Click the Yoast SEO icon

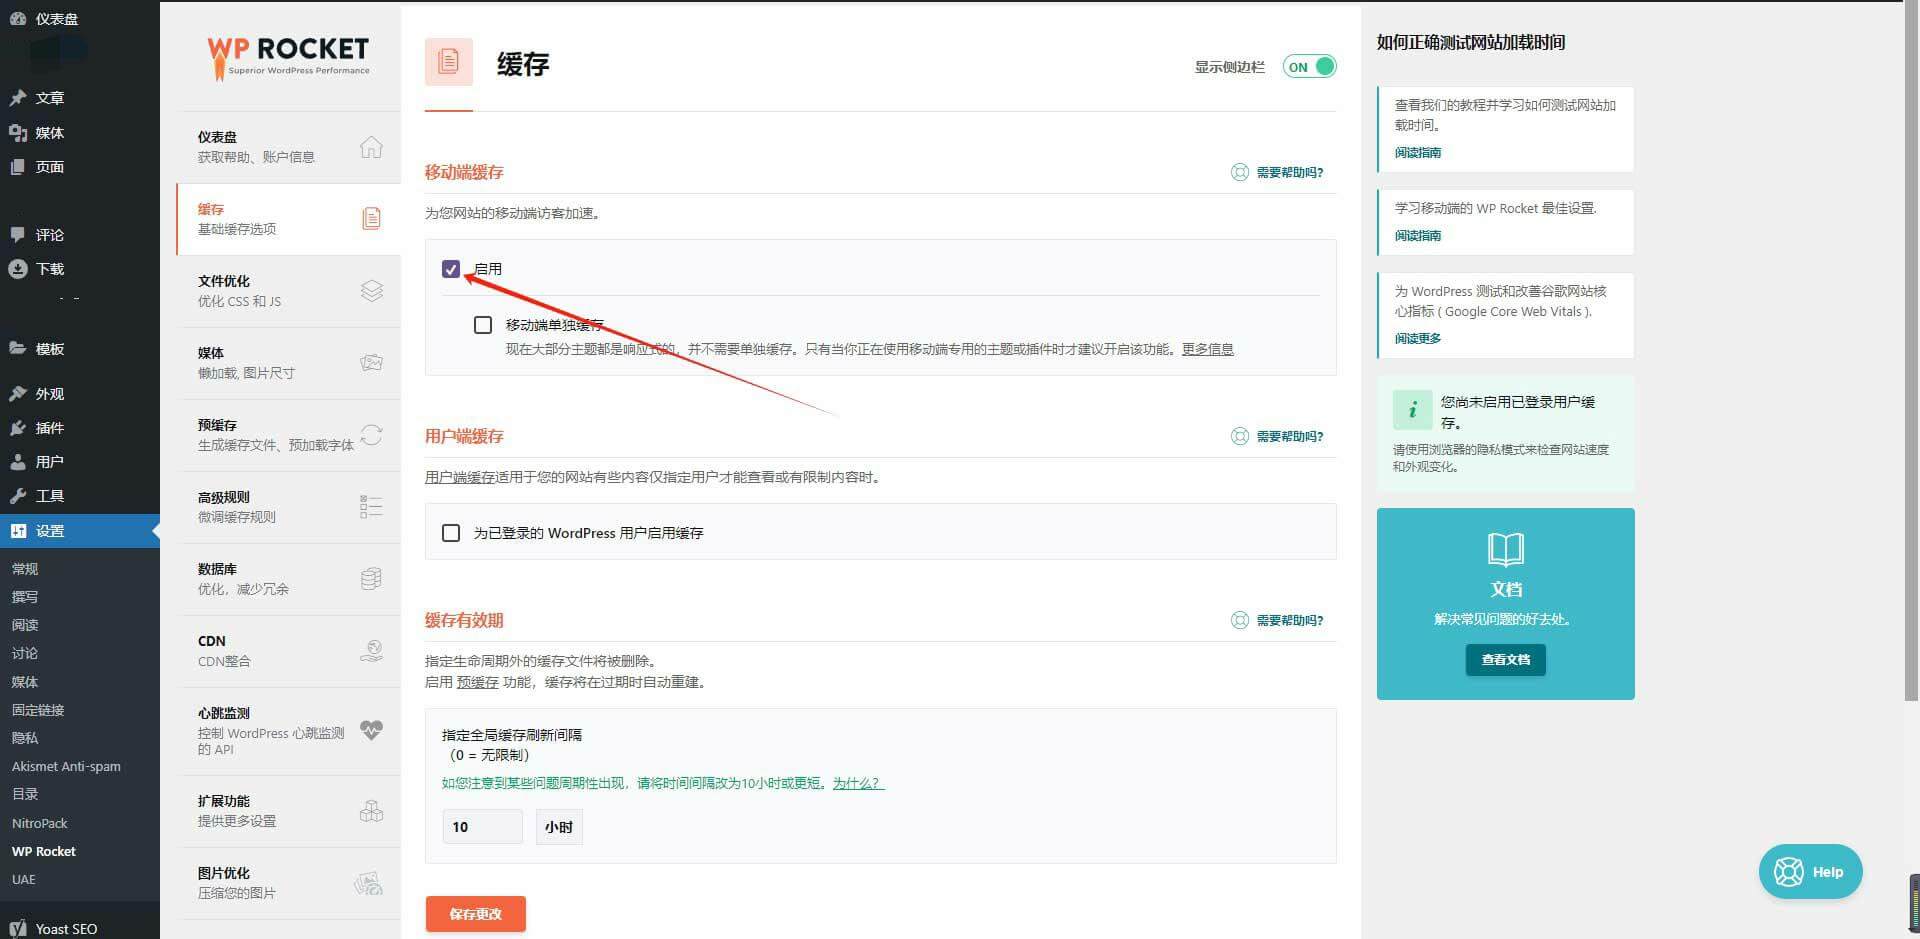click(x=18, y=929)
